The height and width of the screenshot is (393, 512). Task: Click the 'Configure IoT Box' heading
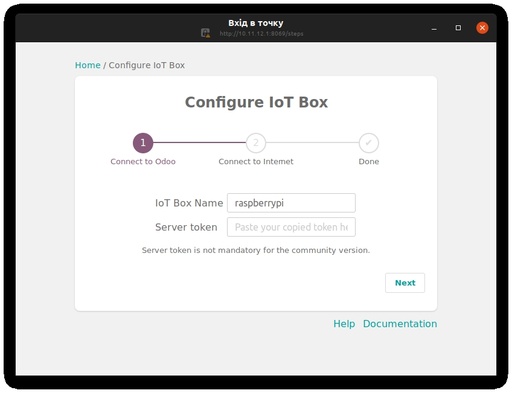(x=256, y=102)
